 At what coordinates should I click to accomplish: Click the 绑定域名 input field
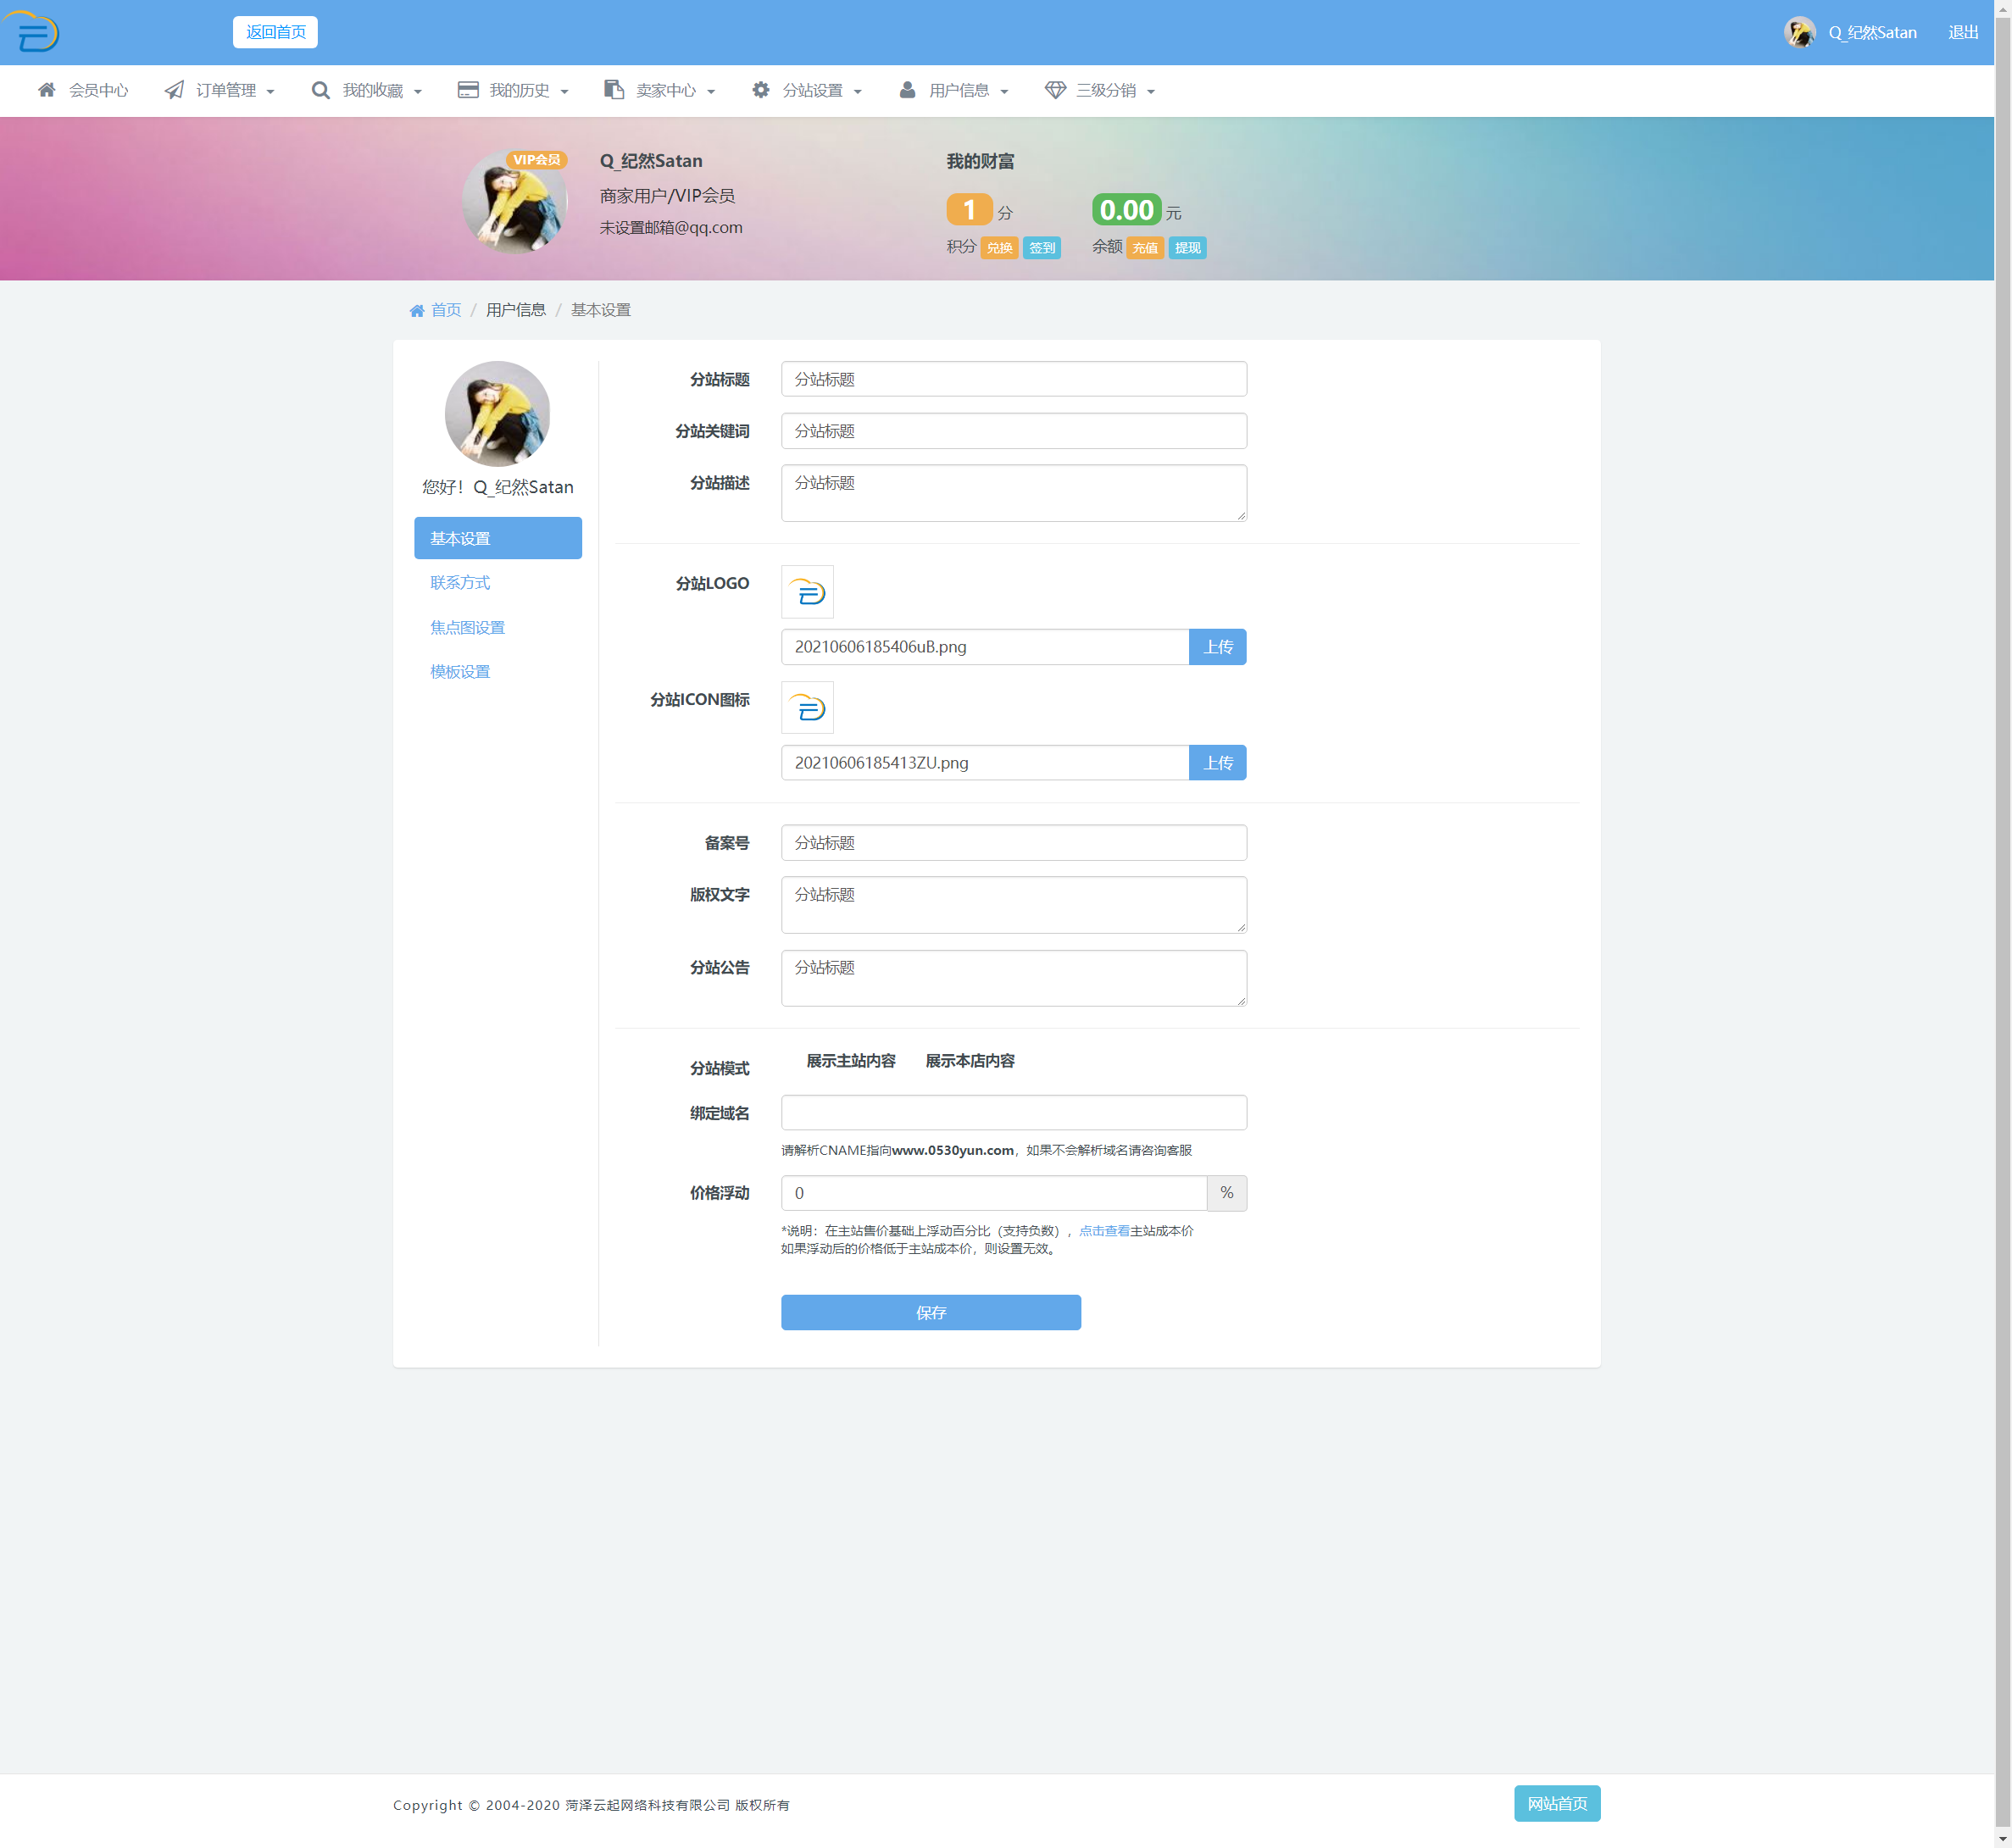1013,1113
